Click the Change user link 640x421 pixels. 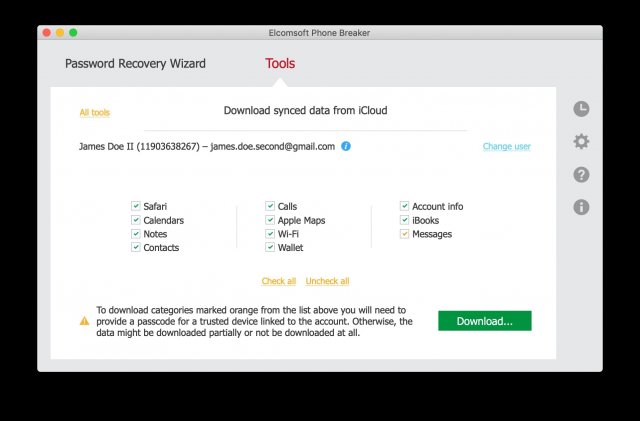pyautogui.click(x=506, y=147)
